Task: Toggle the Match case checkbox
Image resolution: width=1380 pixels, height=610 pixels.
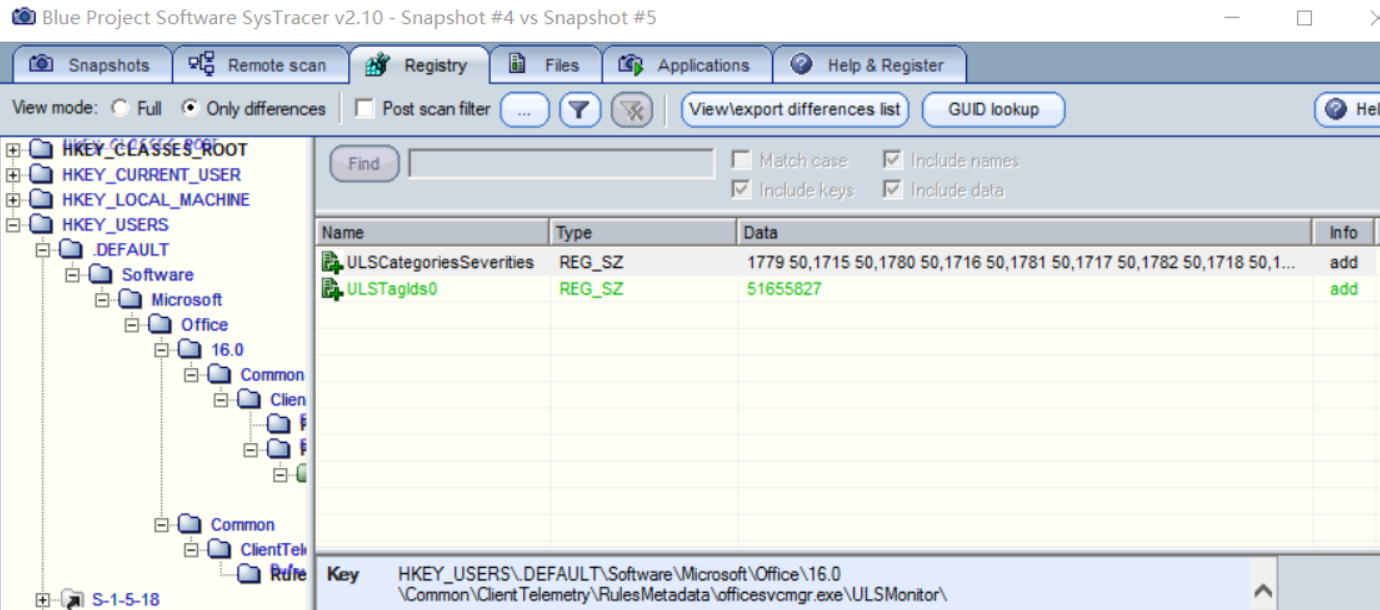Action: click(x=741, y=160)
